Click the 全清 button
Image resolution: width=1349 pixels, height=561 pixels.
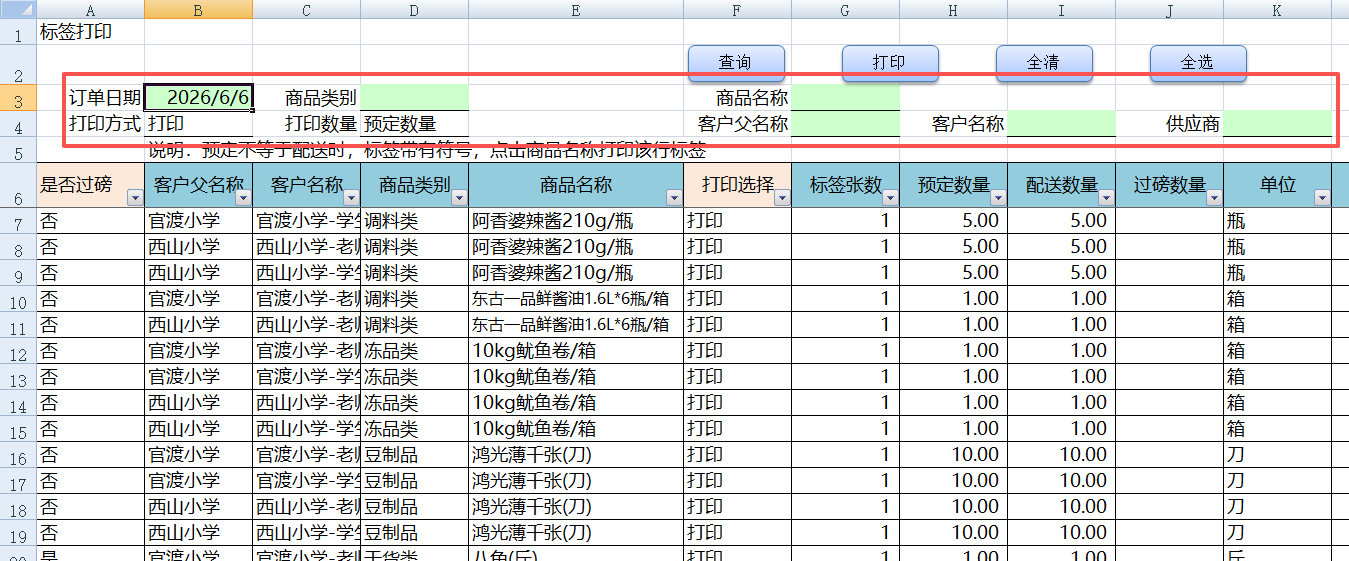1044,62
